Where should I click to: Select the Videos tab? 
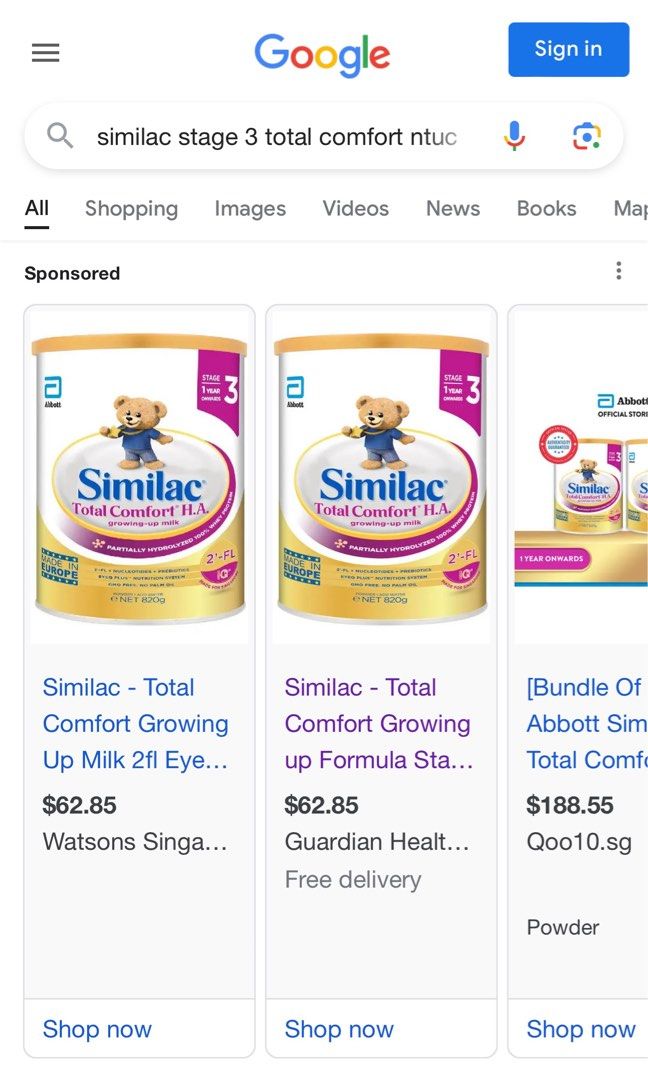point(355,209)
